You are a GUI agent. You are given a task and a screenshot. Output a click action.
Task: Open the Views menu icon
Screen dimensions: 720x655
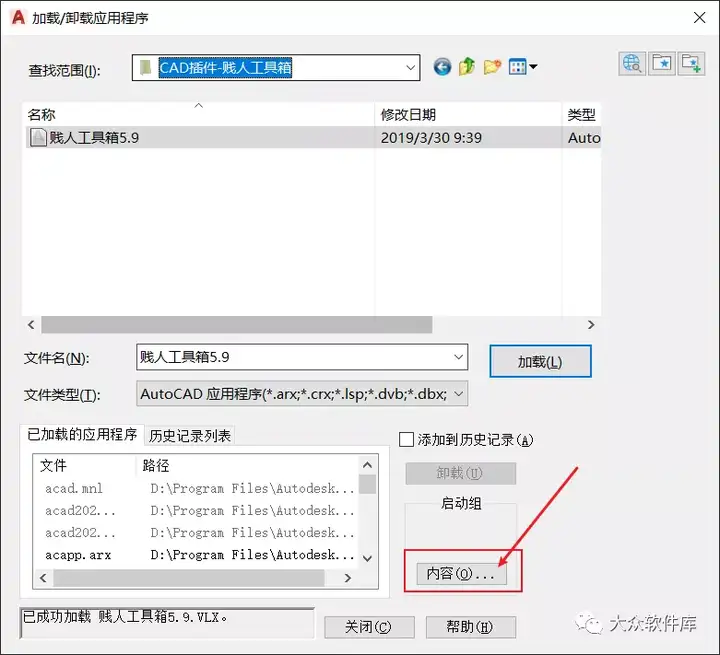click(x=523, y=67)
